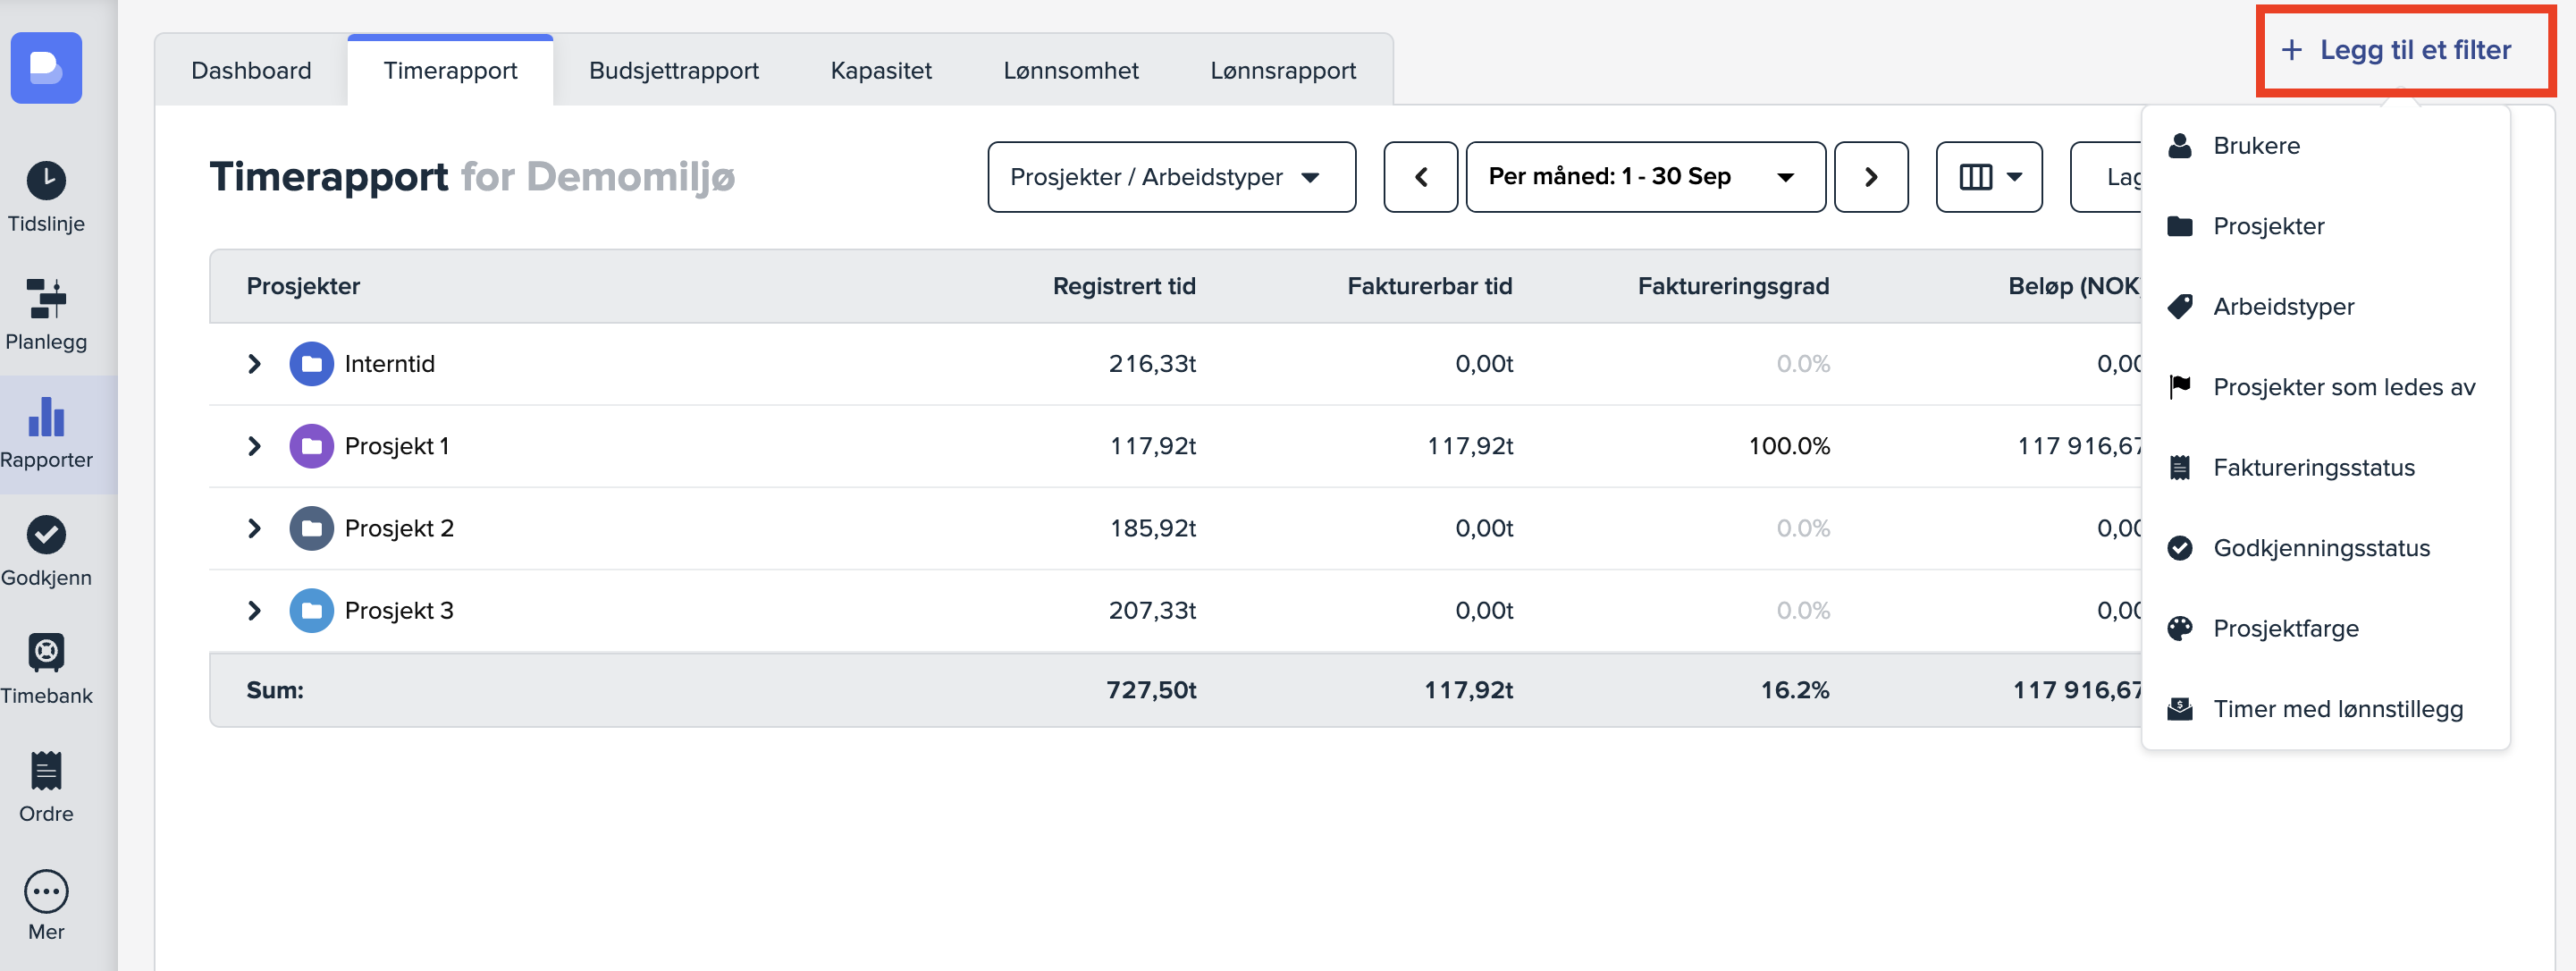The image size is (2576, 971).
Task: Expand the Interntid project row
Action: [254, 364]
